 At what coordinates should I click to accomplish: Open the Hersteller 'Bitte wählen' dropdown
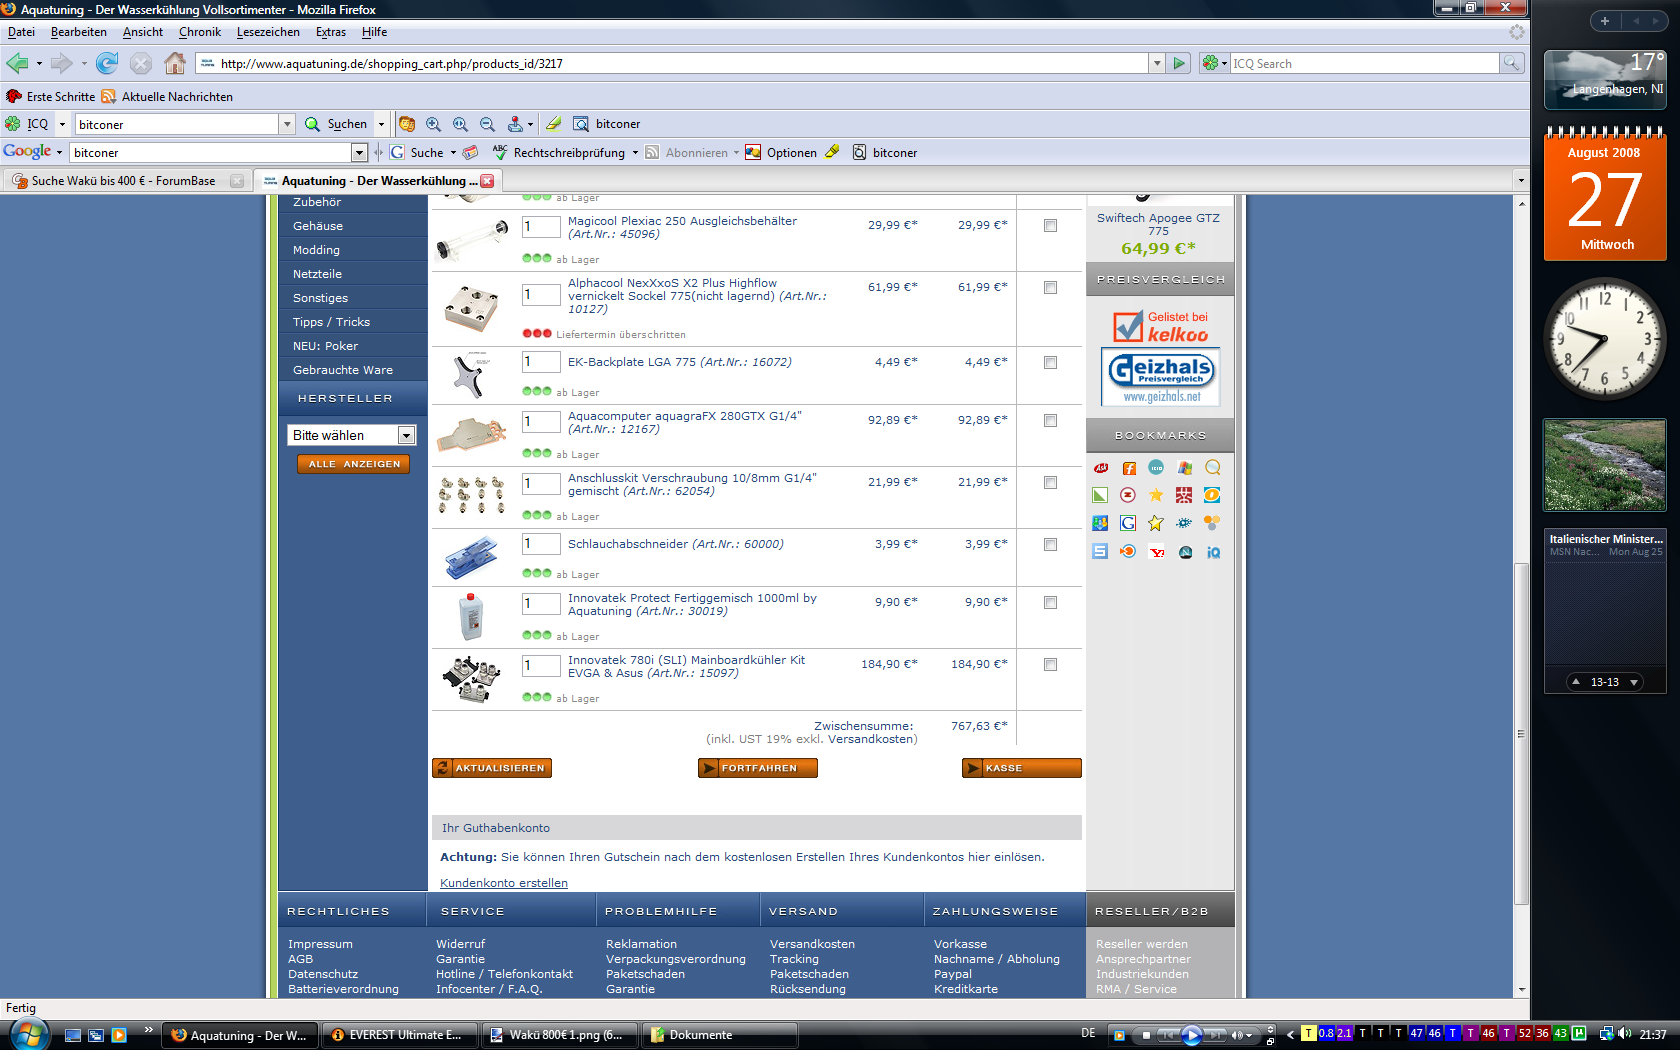click(x=351, y=435)
